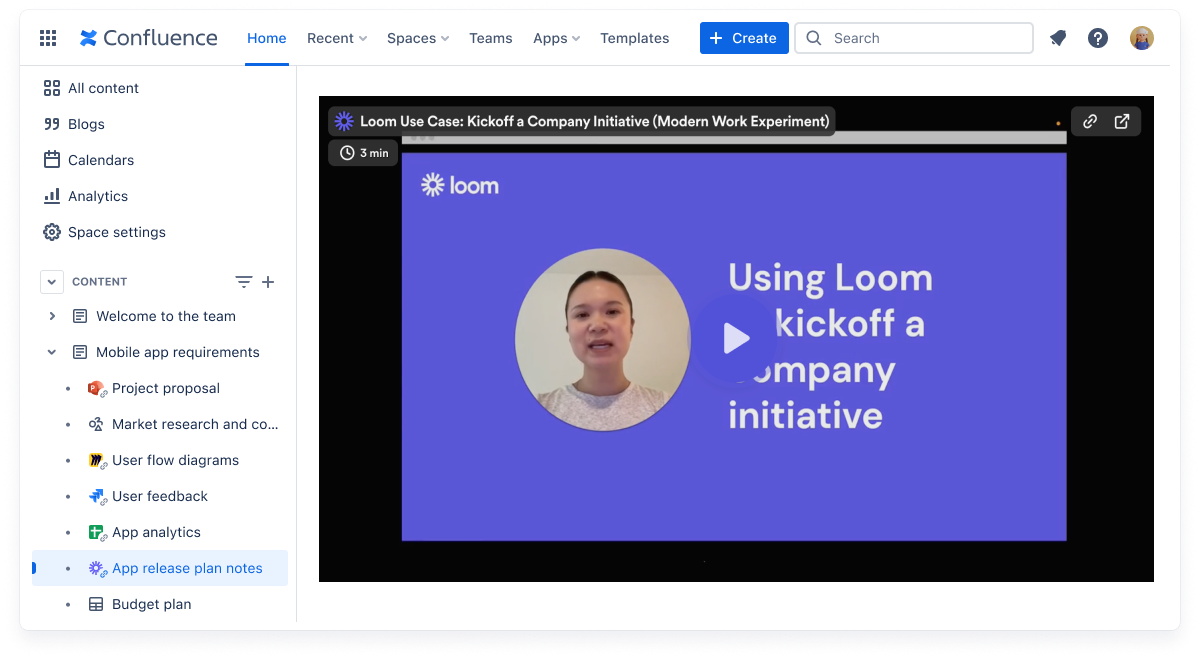Open the Recent dropdown menu
This screenshot has height=660, width=1200.
337,38
